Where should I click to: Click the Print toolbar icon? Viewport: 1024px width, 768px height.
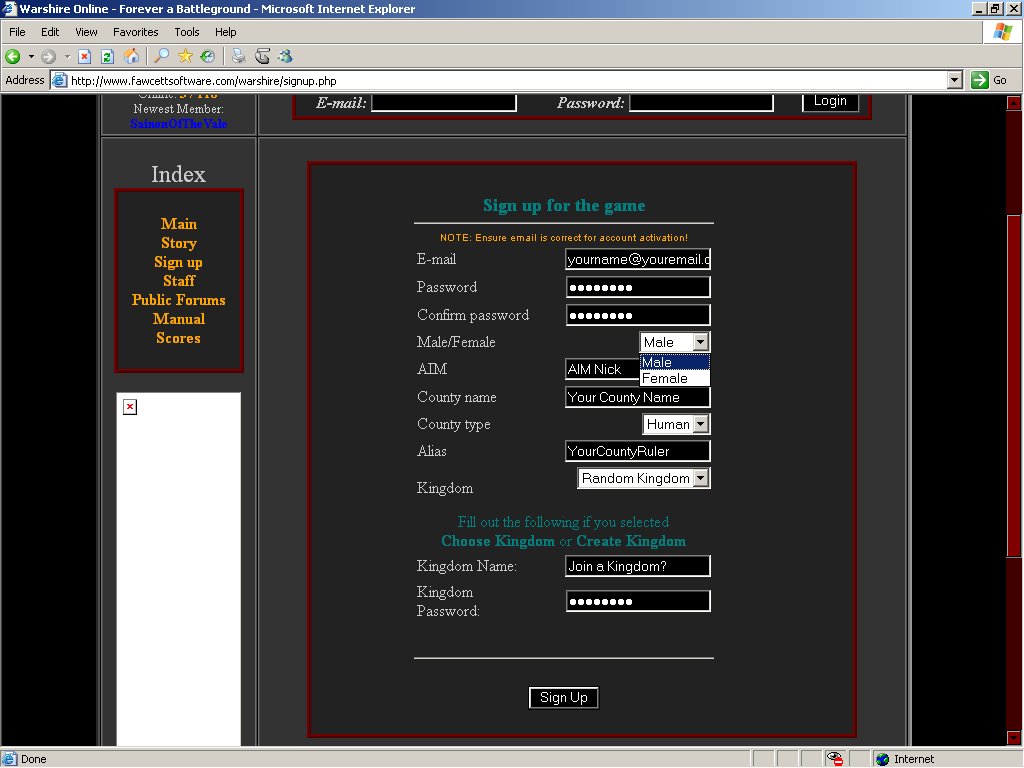click(x=239, y=56)
